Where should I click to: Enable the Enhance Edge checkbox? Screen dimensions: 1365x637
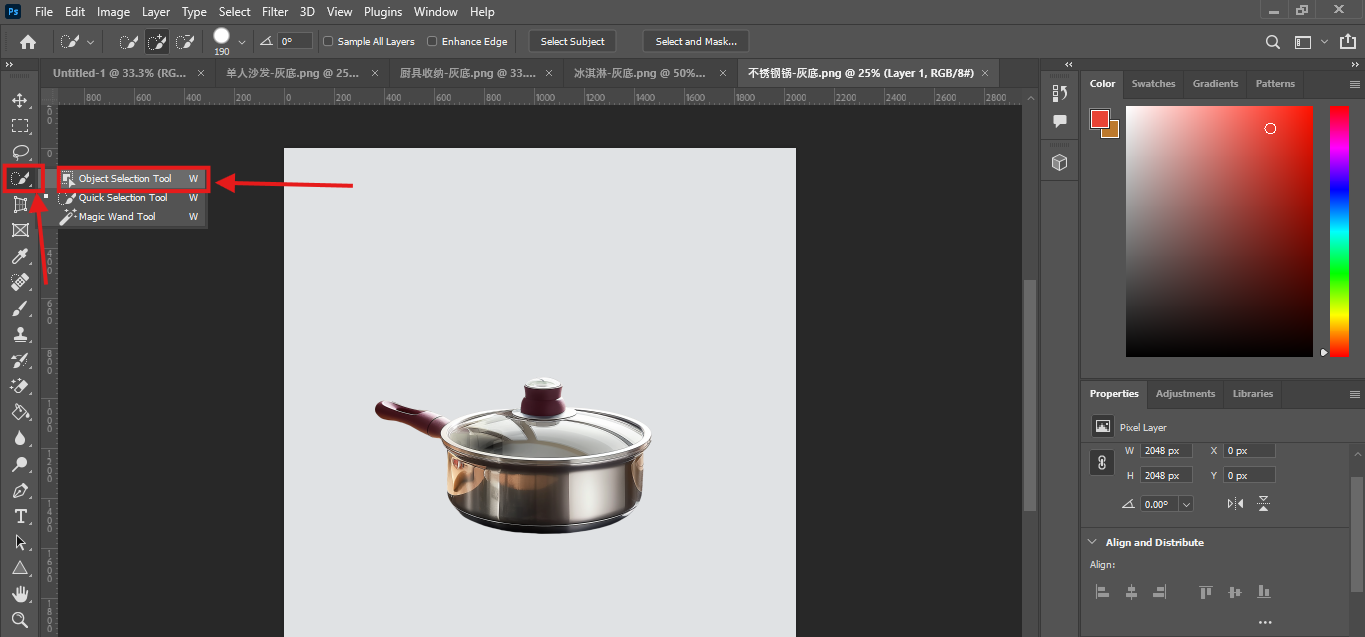(432, 42)
